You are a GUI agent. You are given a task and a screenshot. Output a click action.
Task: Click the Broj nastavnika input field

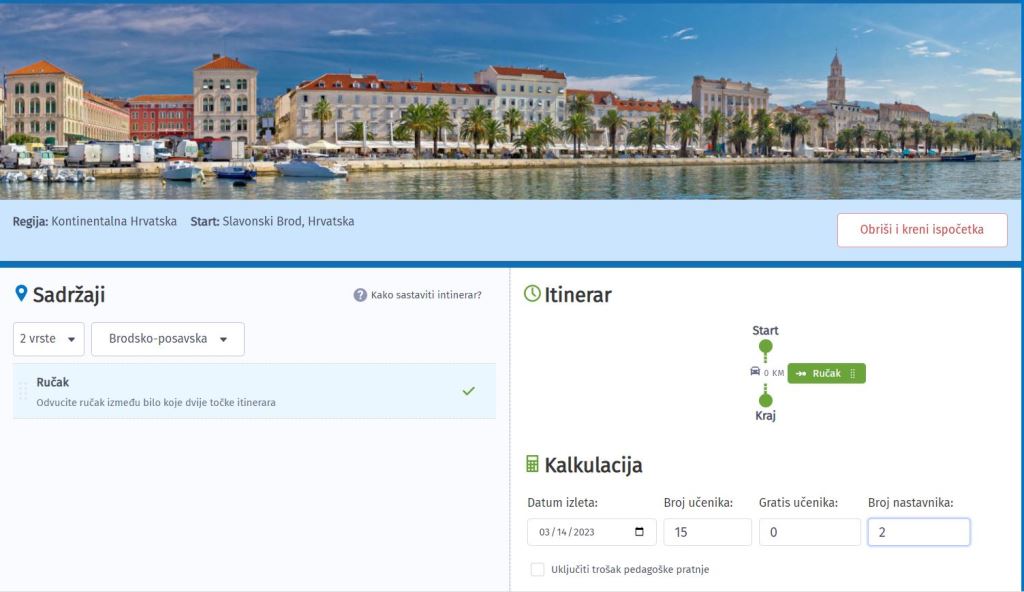(x=918, y=532)
